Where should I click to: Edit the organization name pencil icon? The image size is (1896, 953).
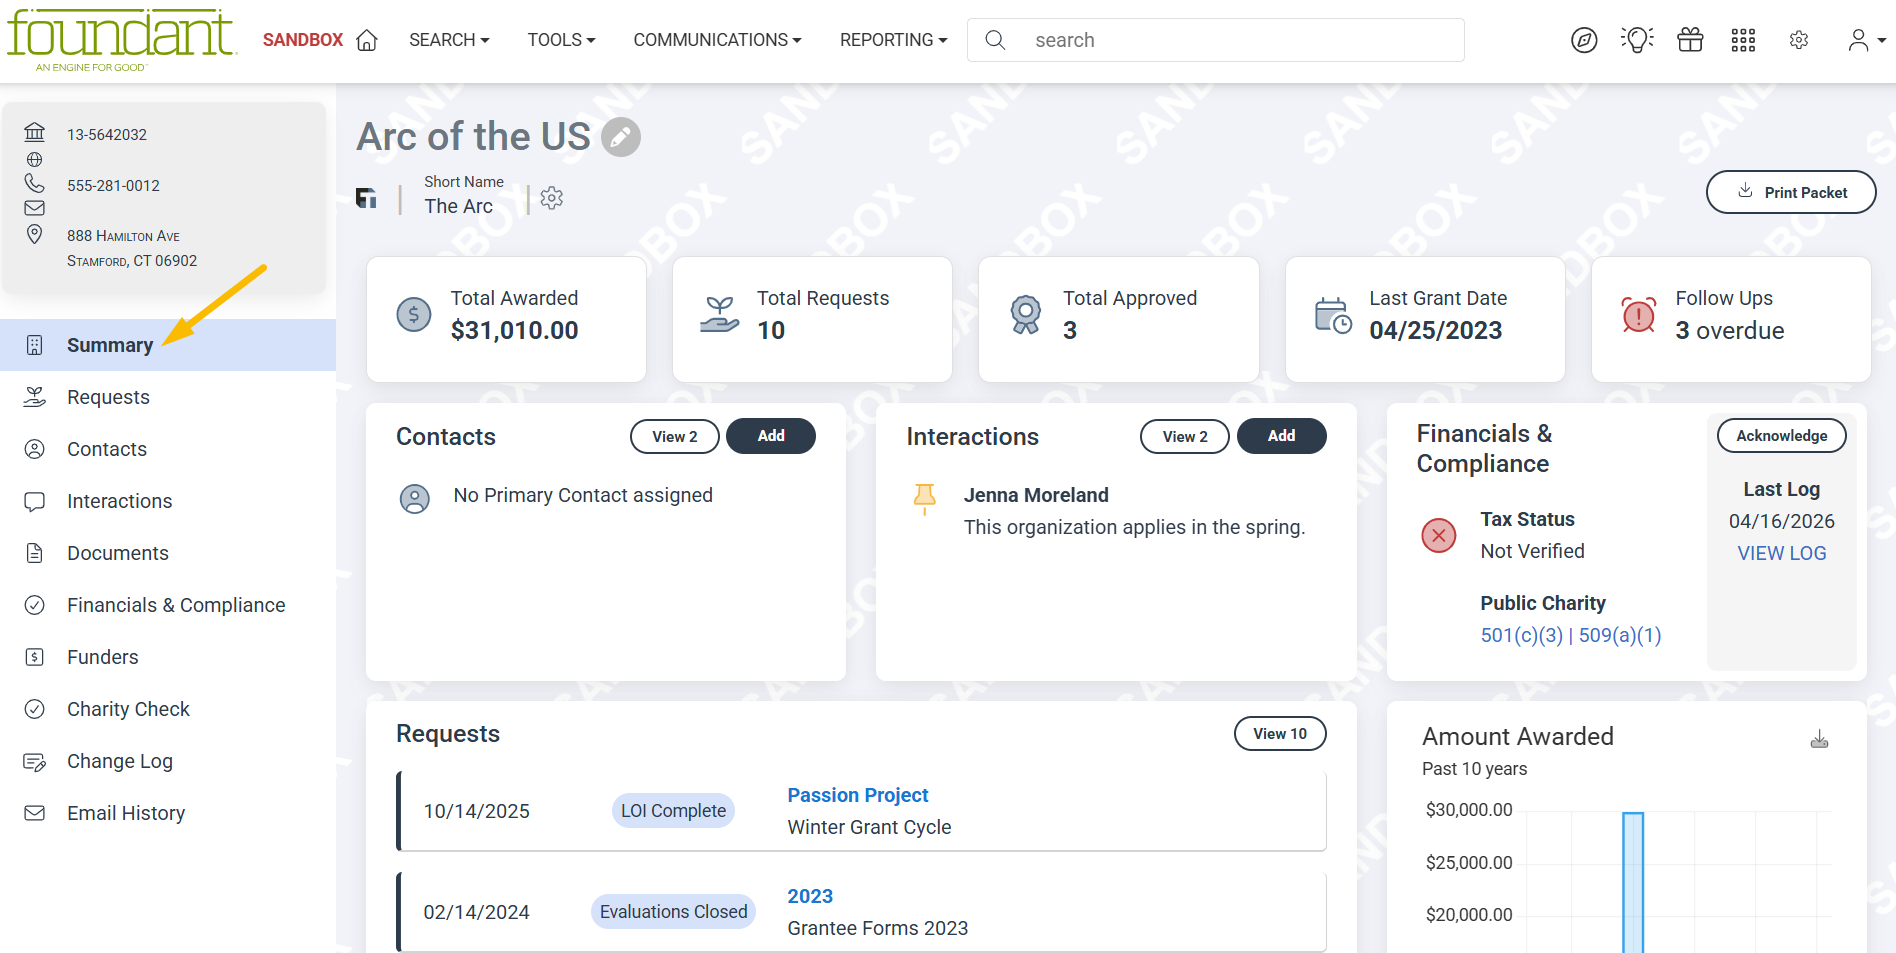point(621,137)
